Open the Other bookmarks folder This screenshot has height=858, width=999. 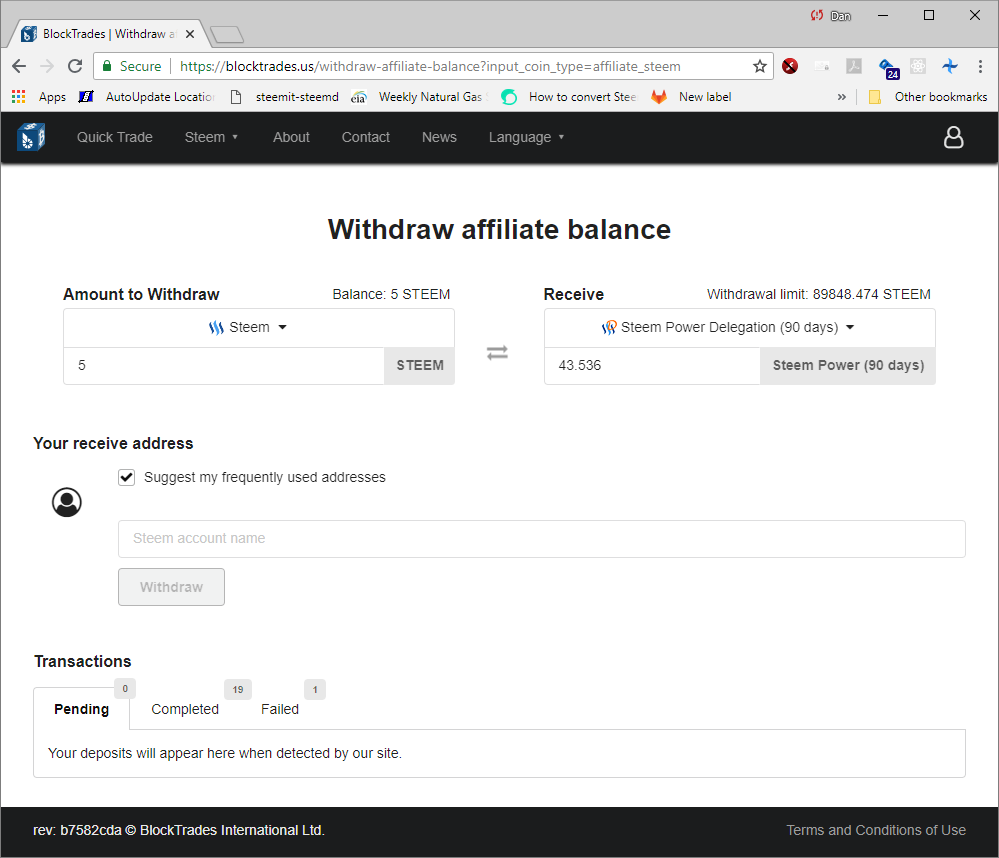(928, 97)
